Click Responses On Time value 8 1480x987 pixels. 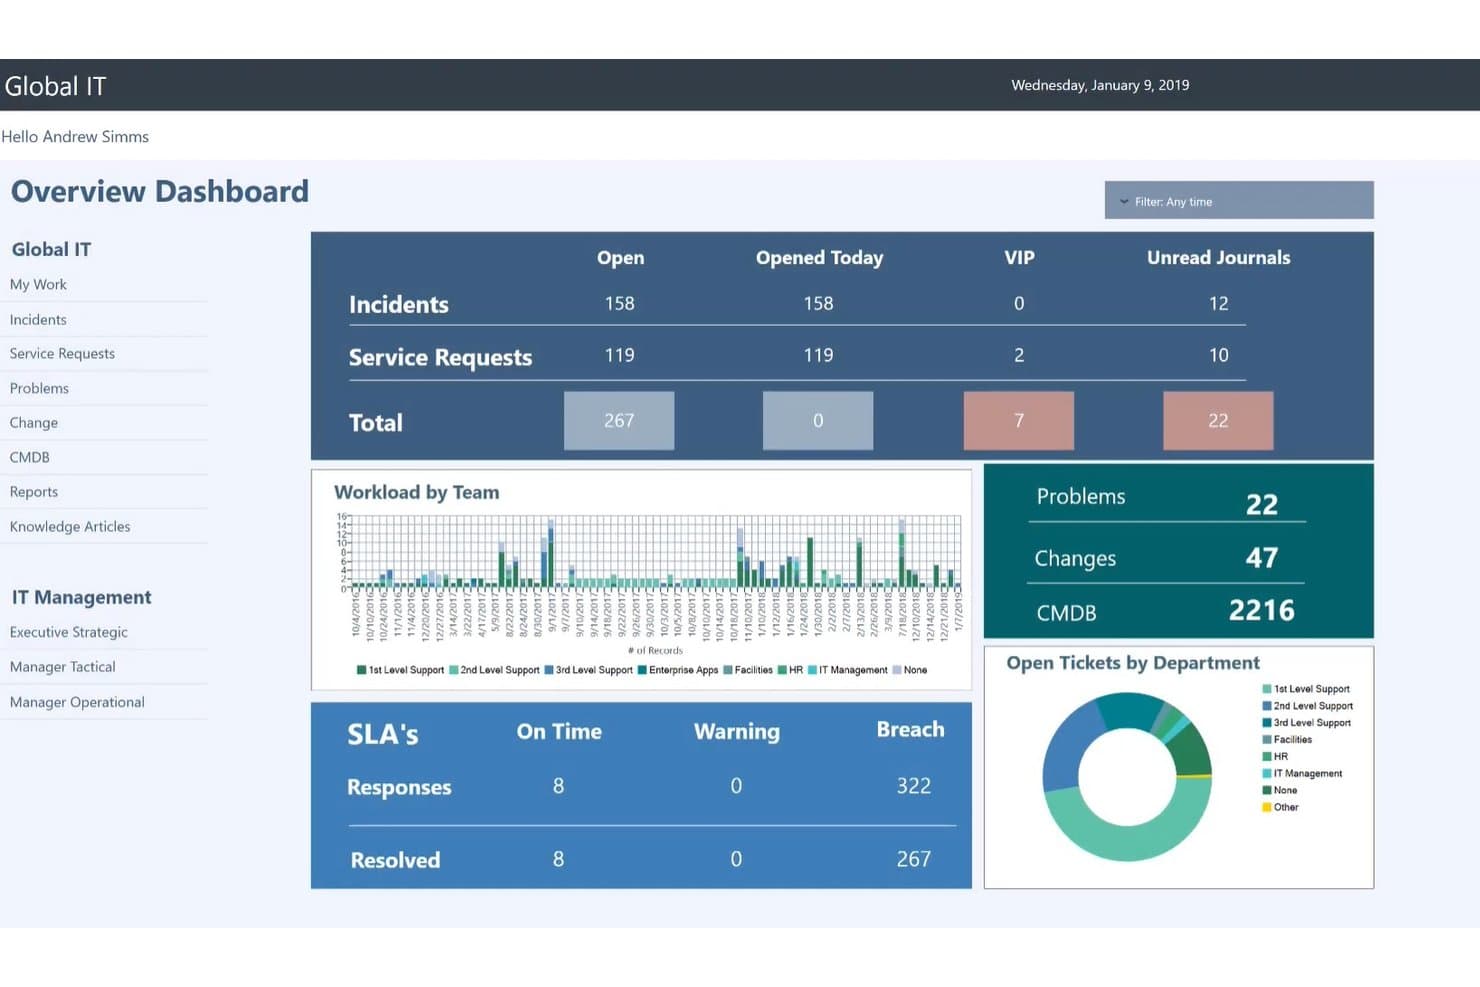coord(558,786)
